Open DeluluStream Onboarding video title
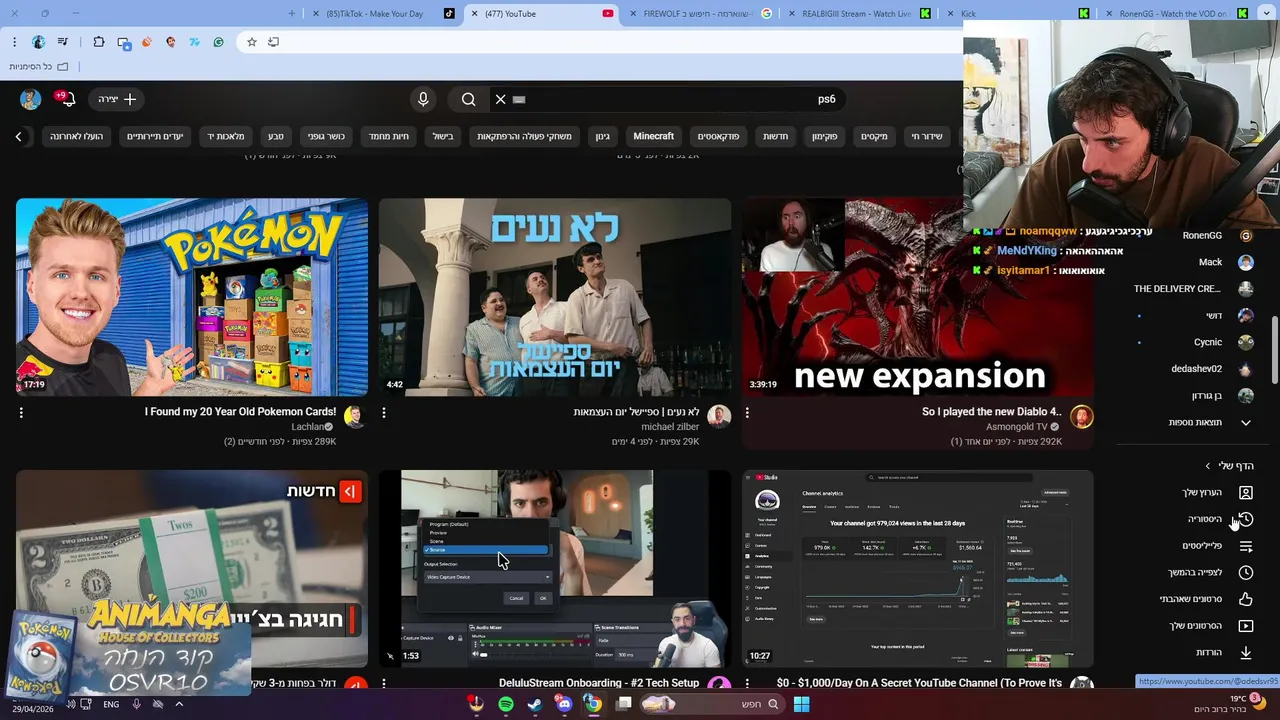This screenshot has height=720, width=1280. pyautogui.click(x=599, y=683)
